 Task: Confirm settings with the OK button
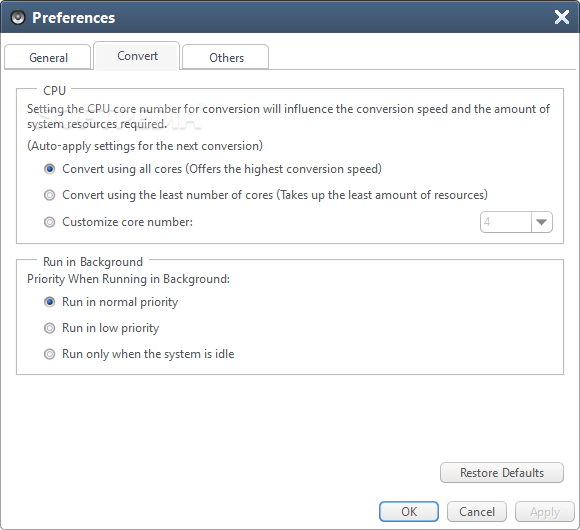tap(409, 512)
